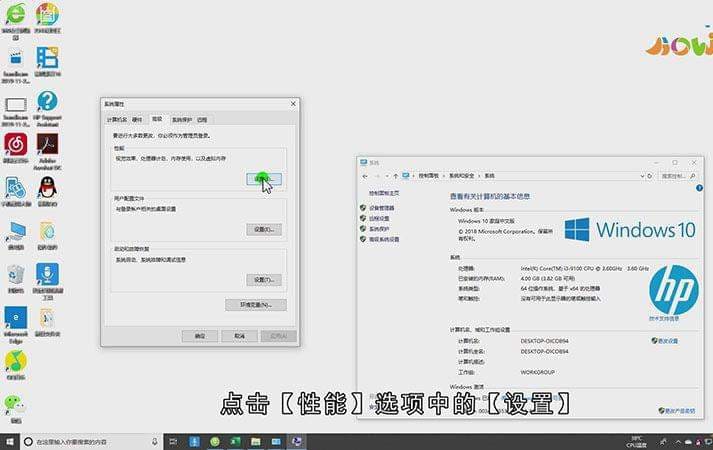The height and width of the screenshot is (450, 713).
Task: Click the Windows Start button
Action: pyautogui.click(x=10, y=441)
